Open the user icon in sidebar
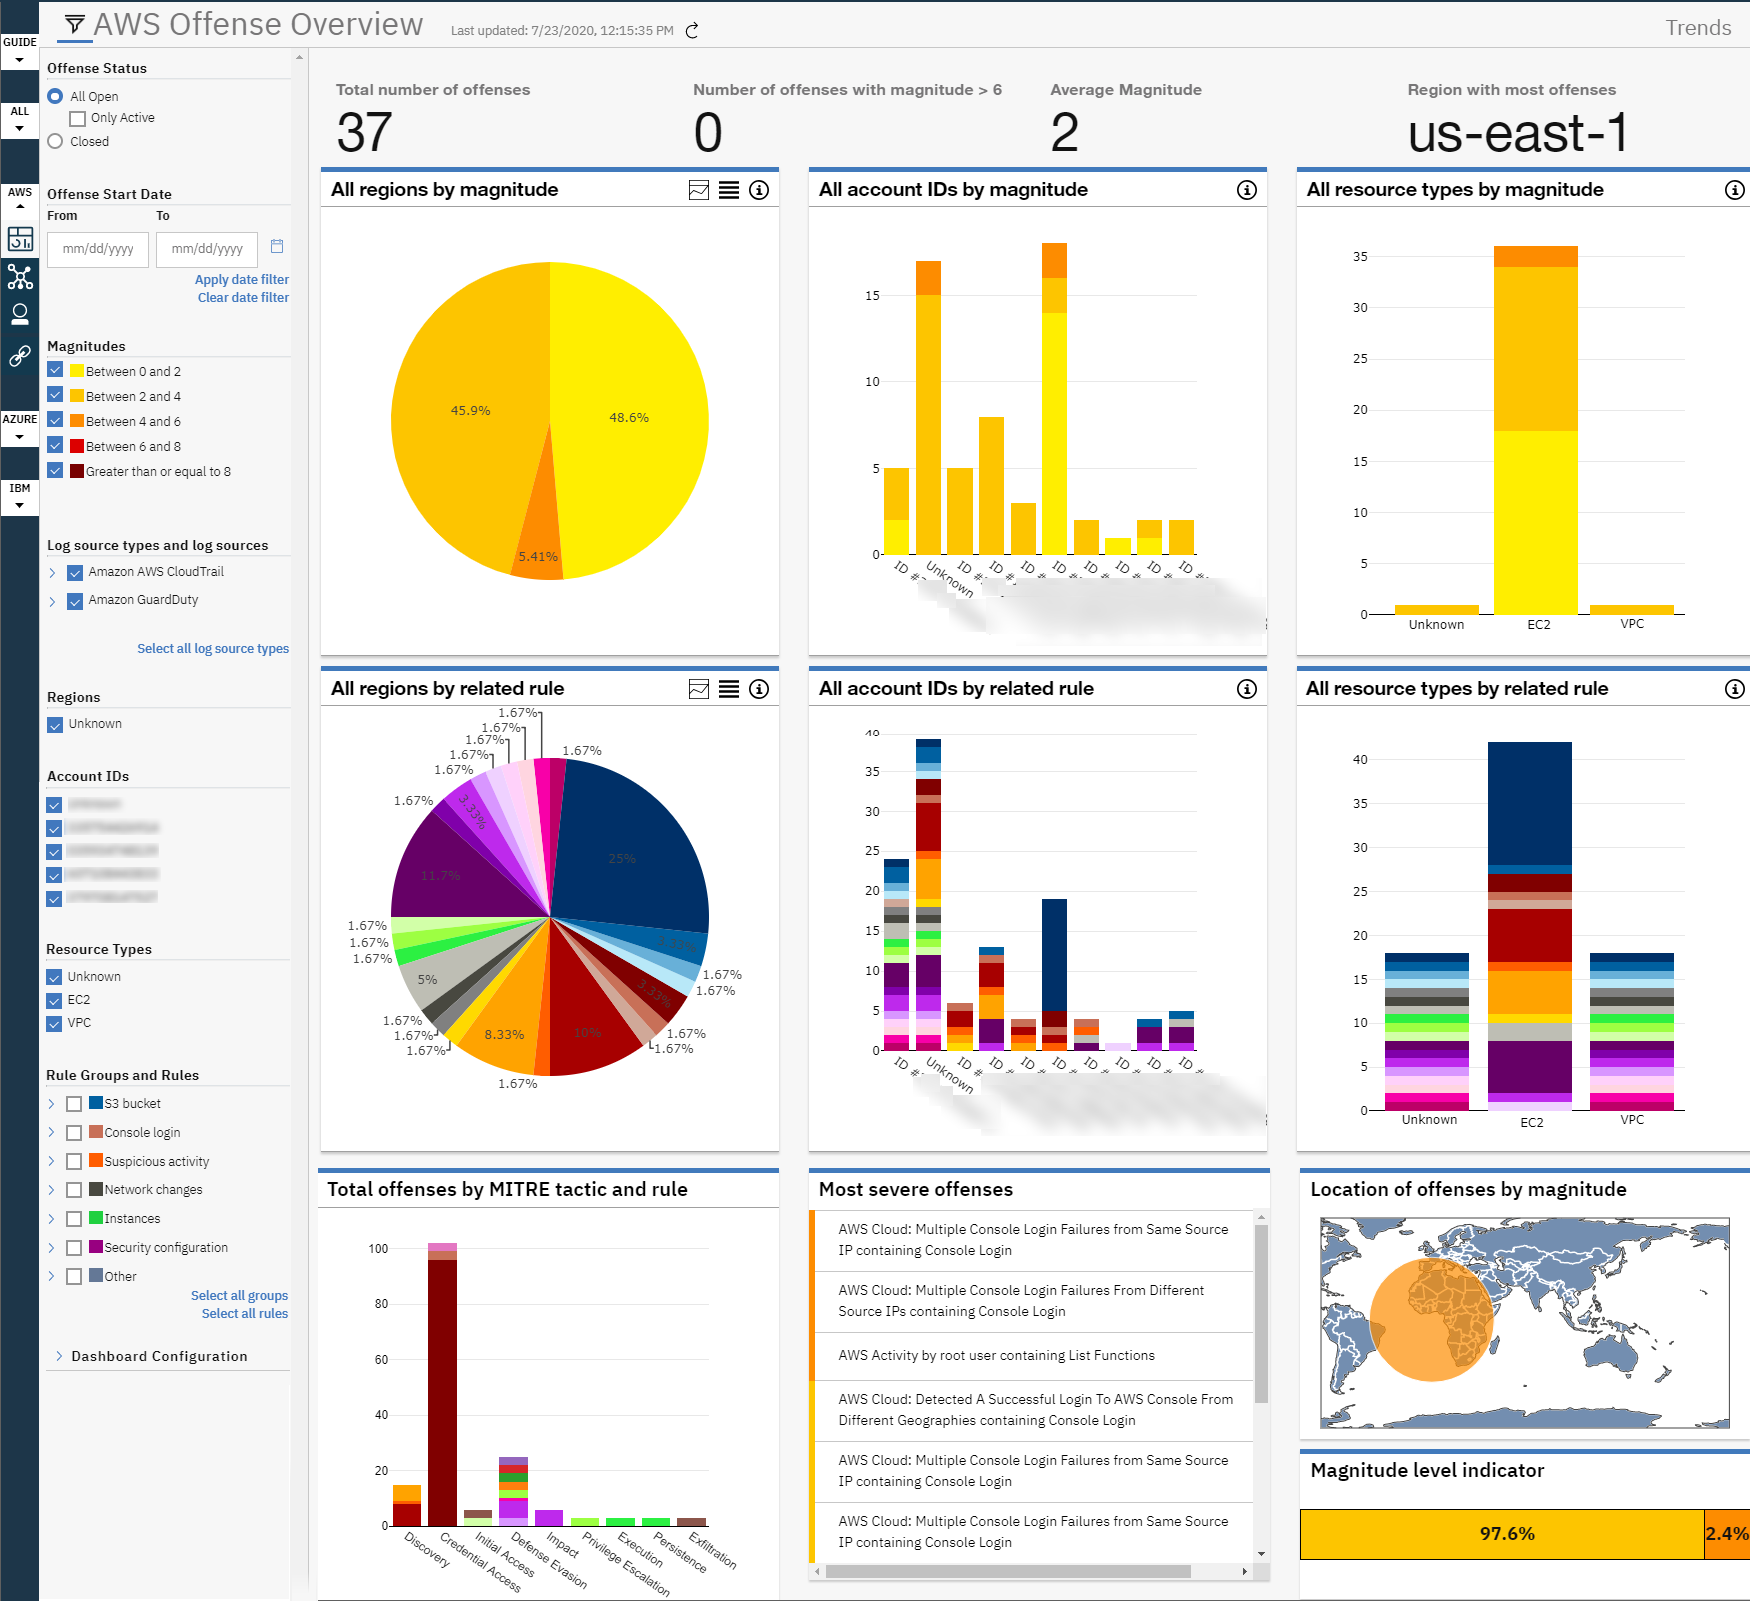The height and width of the screenshot is (1601, 1755). pyautogui.click(x=20, y=315)
